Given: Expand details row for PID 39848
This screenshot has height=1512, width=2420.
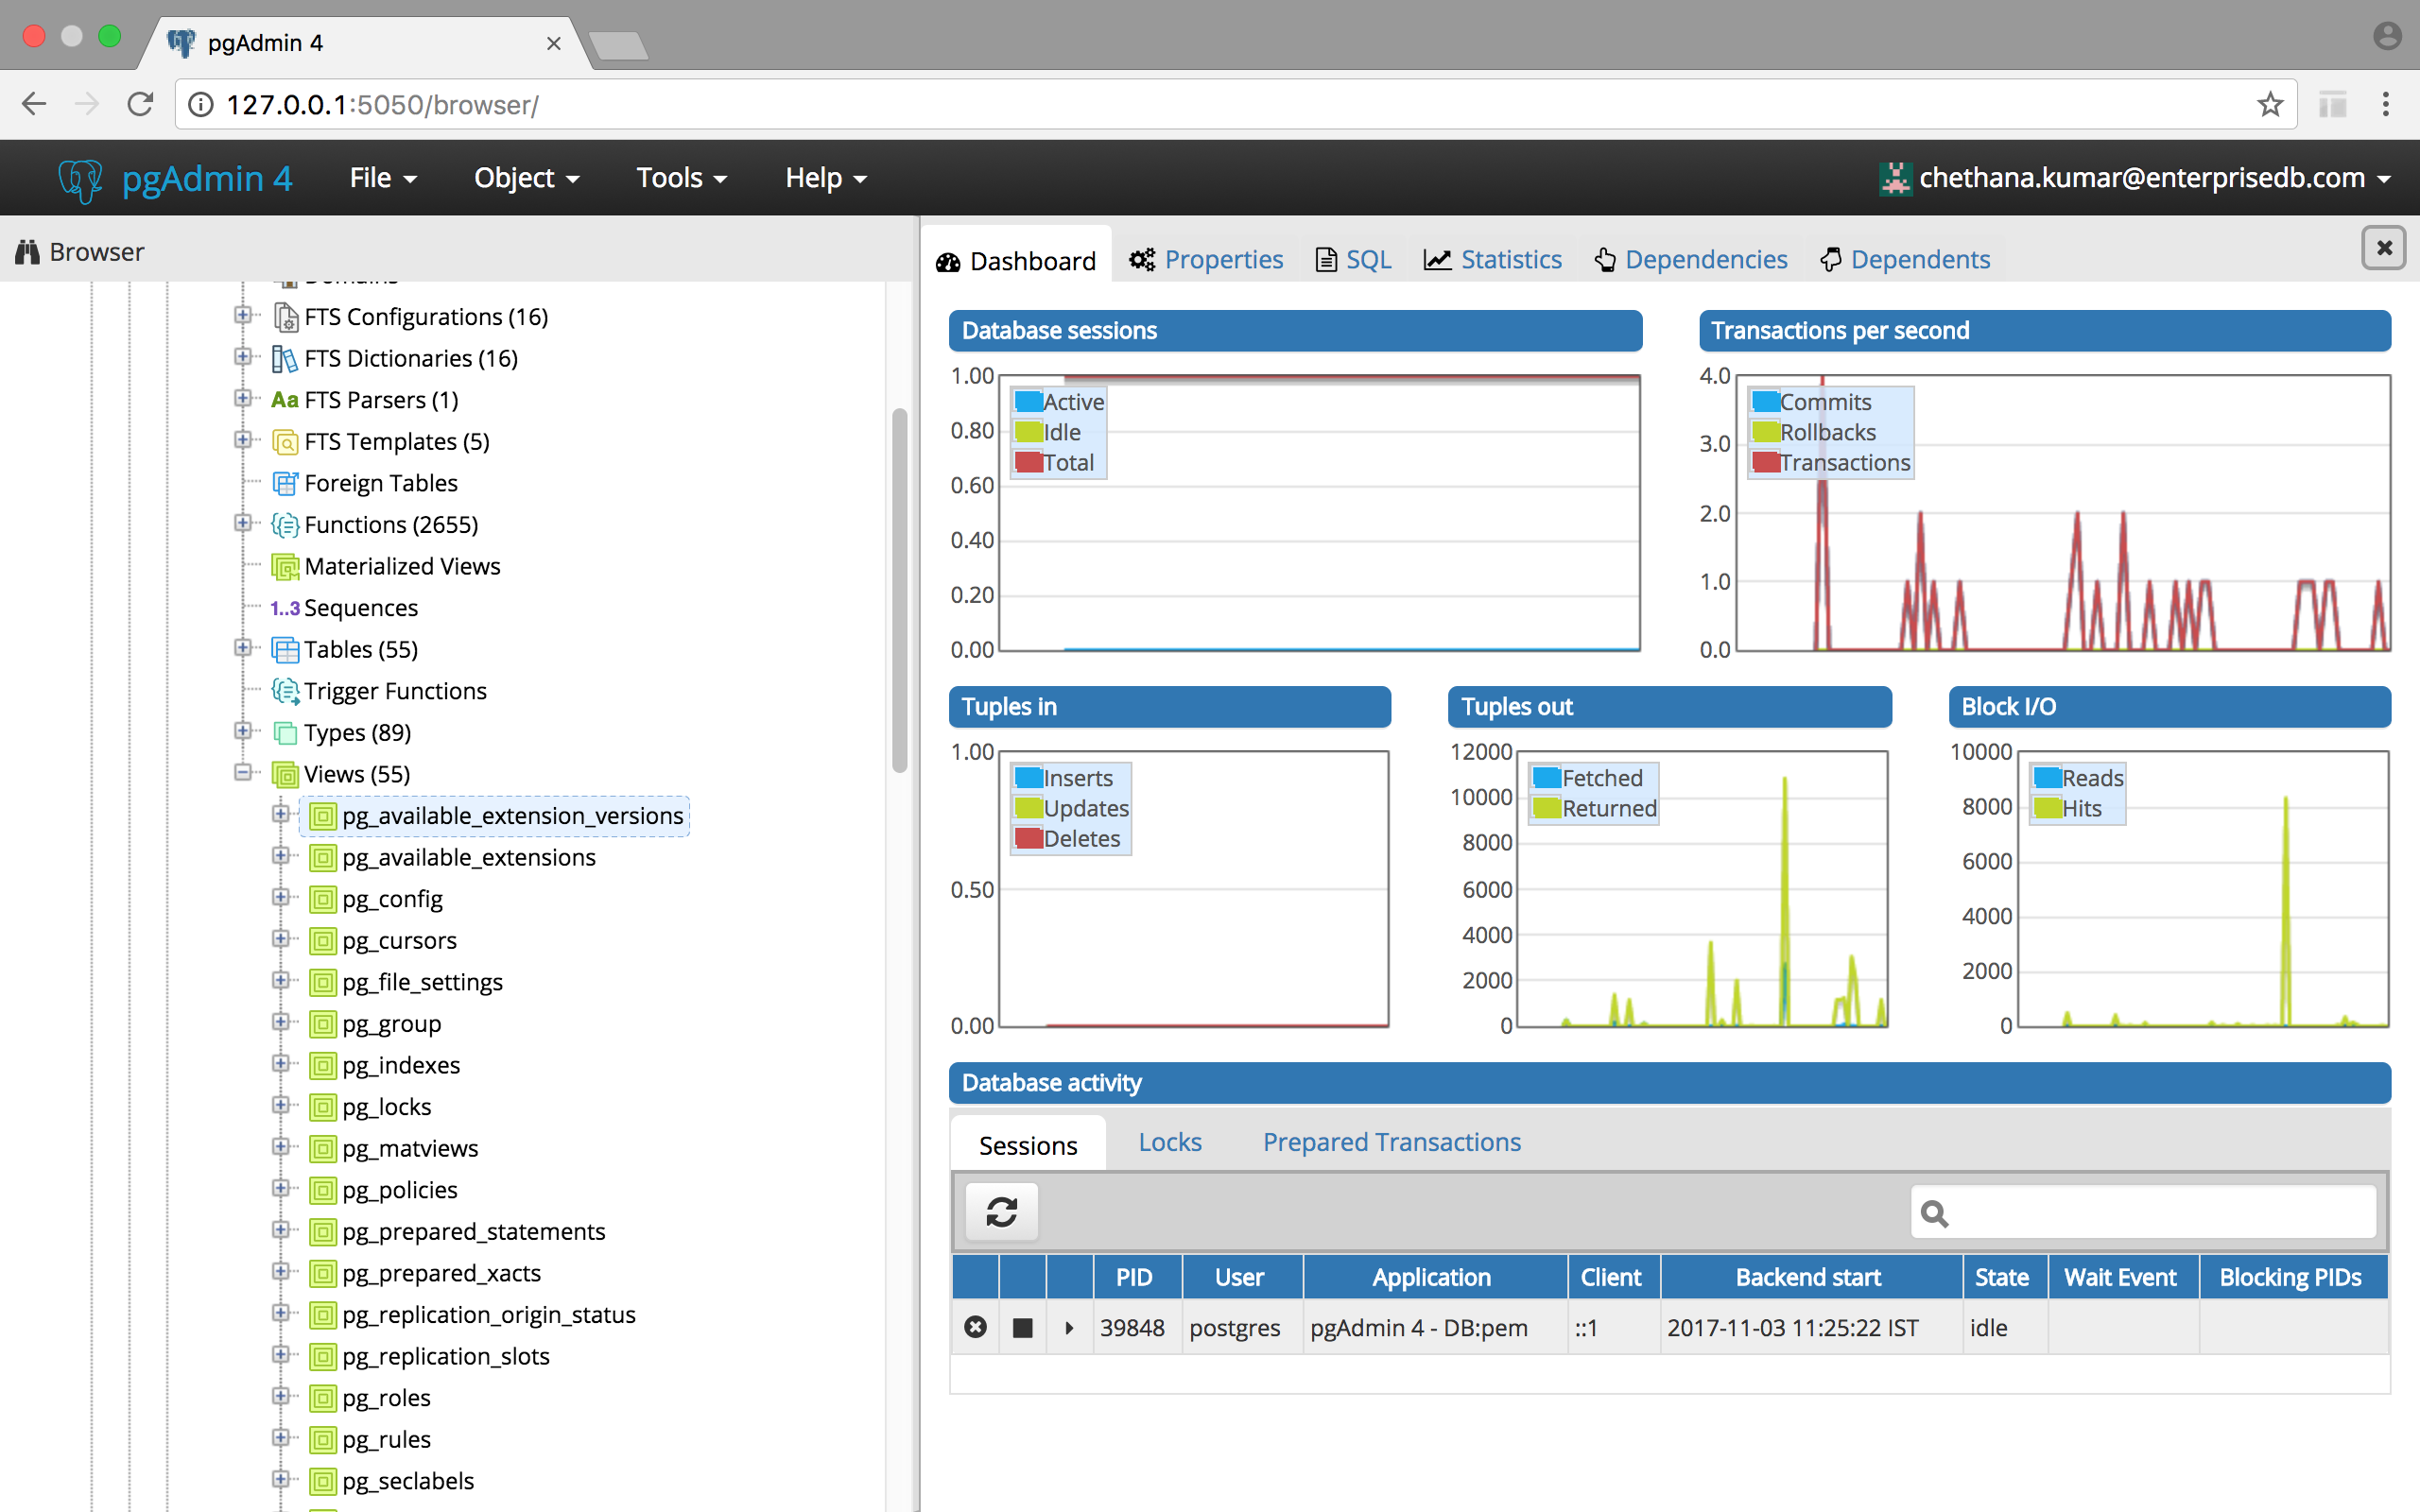Looking at the screenshot, I should [1069, 1328].
